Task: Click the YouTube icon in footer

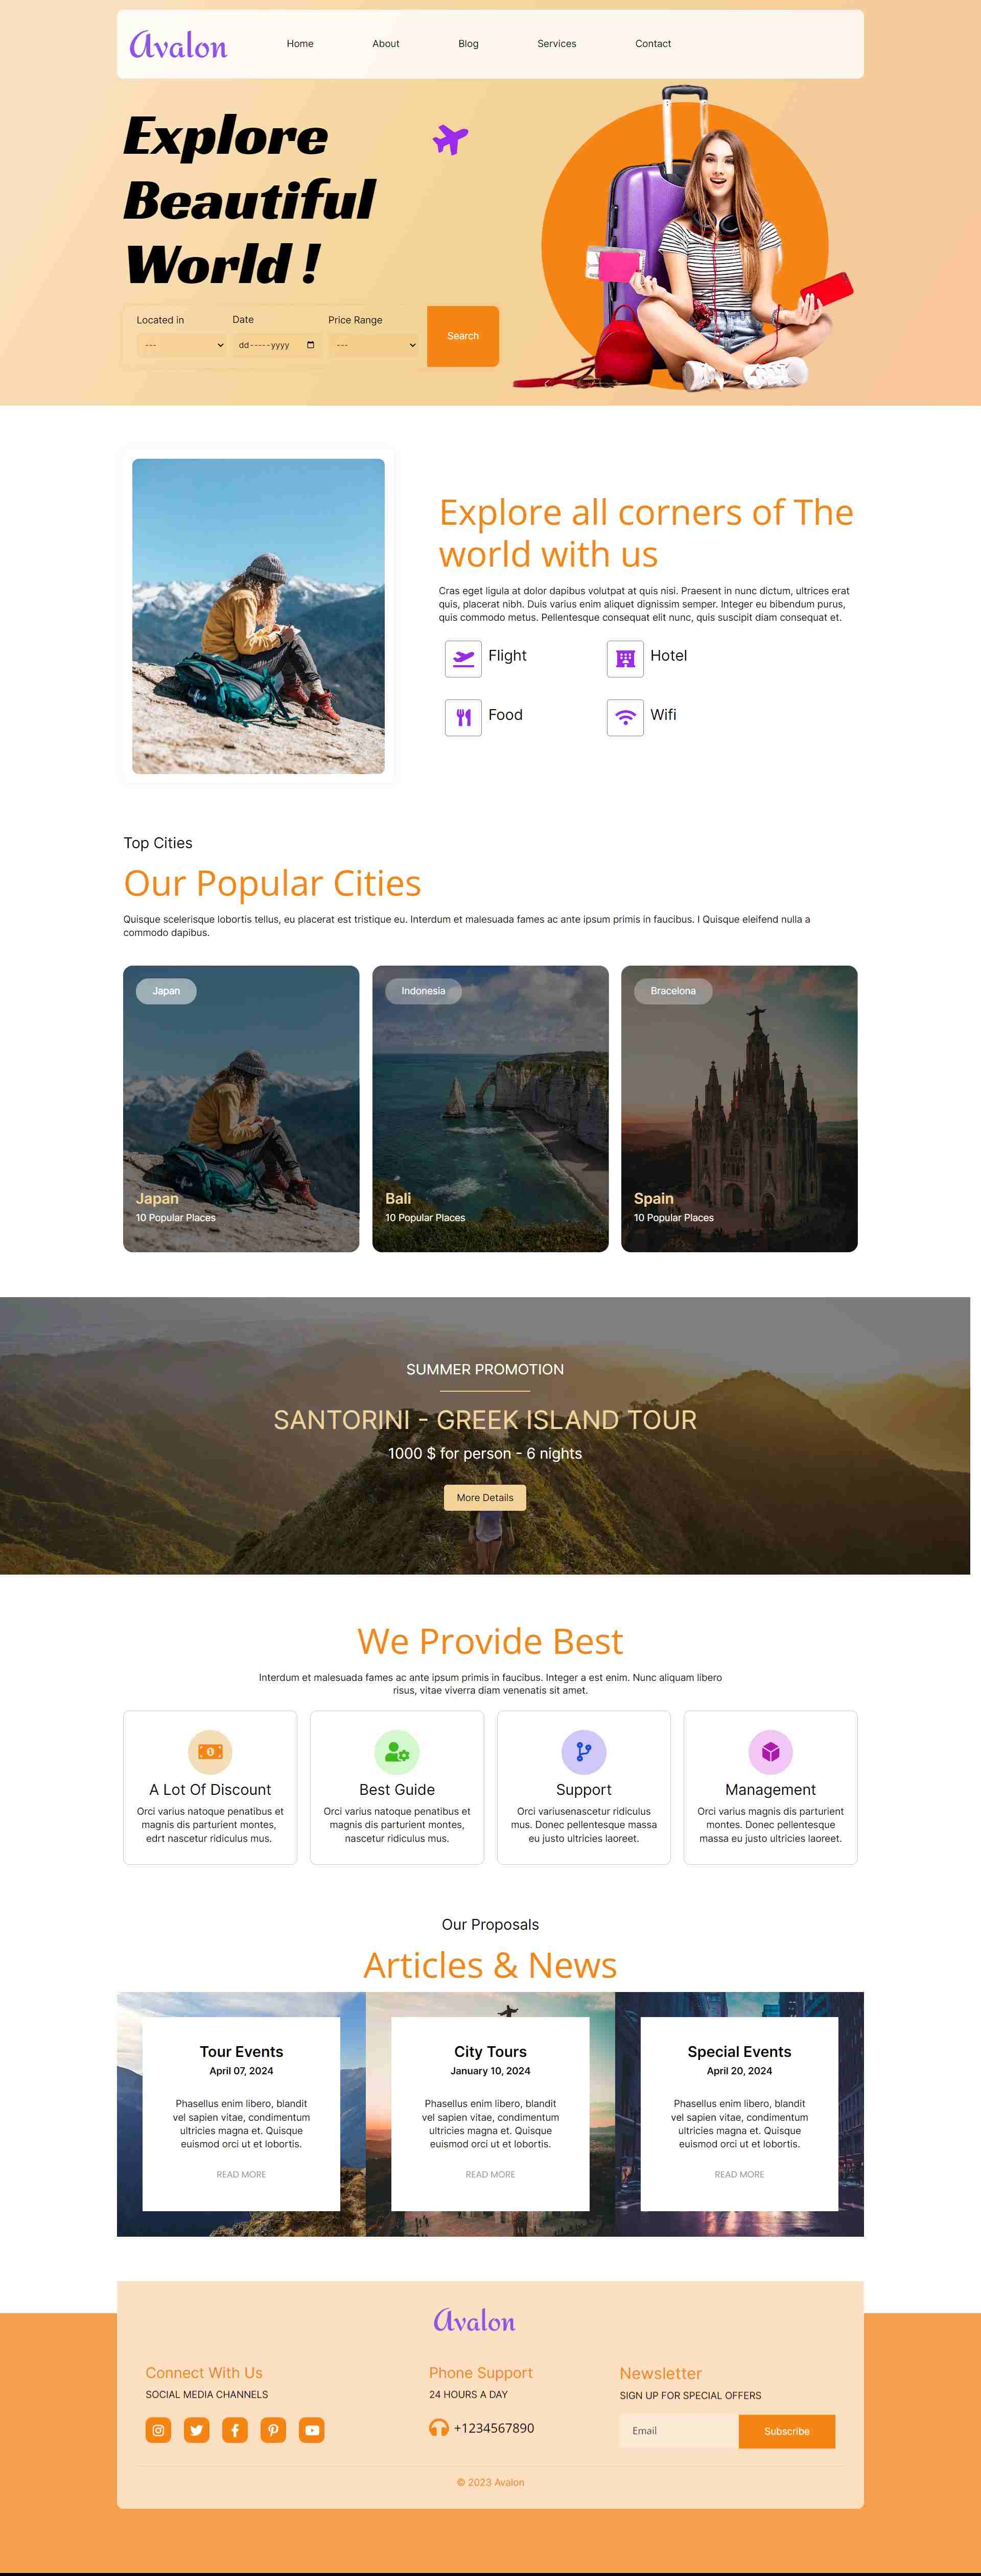Action: (x=312, y=2430)
